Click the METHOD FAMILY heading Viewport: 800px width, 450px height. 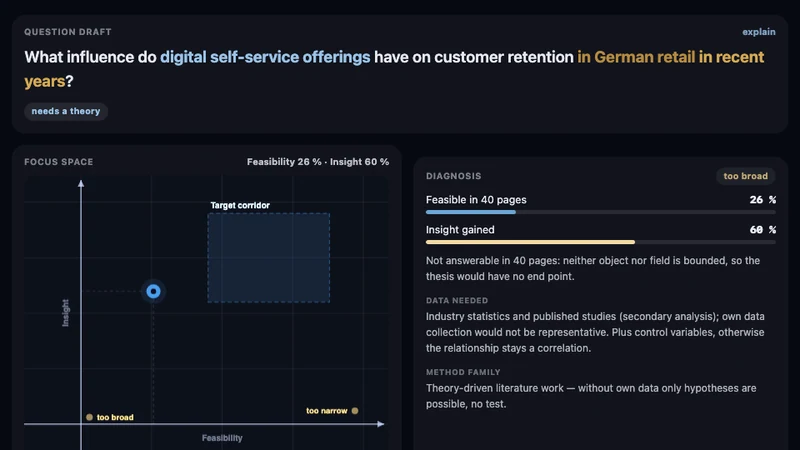[463, 372]
